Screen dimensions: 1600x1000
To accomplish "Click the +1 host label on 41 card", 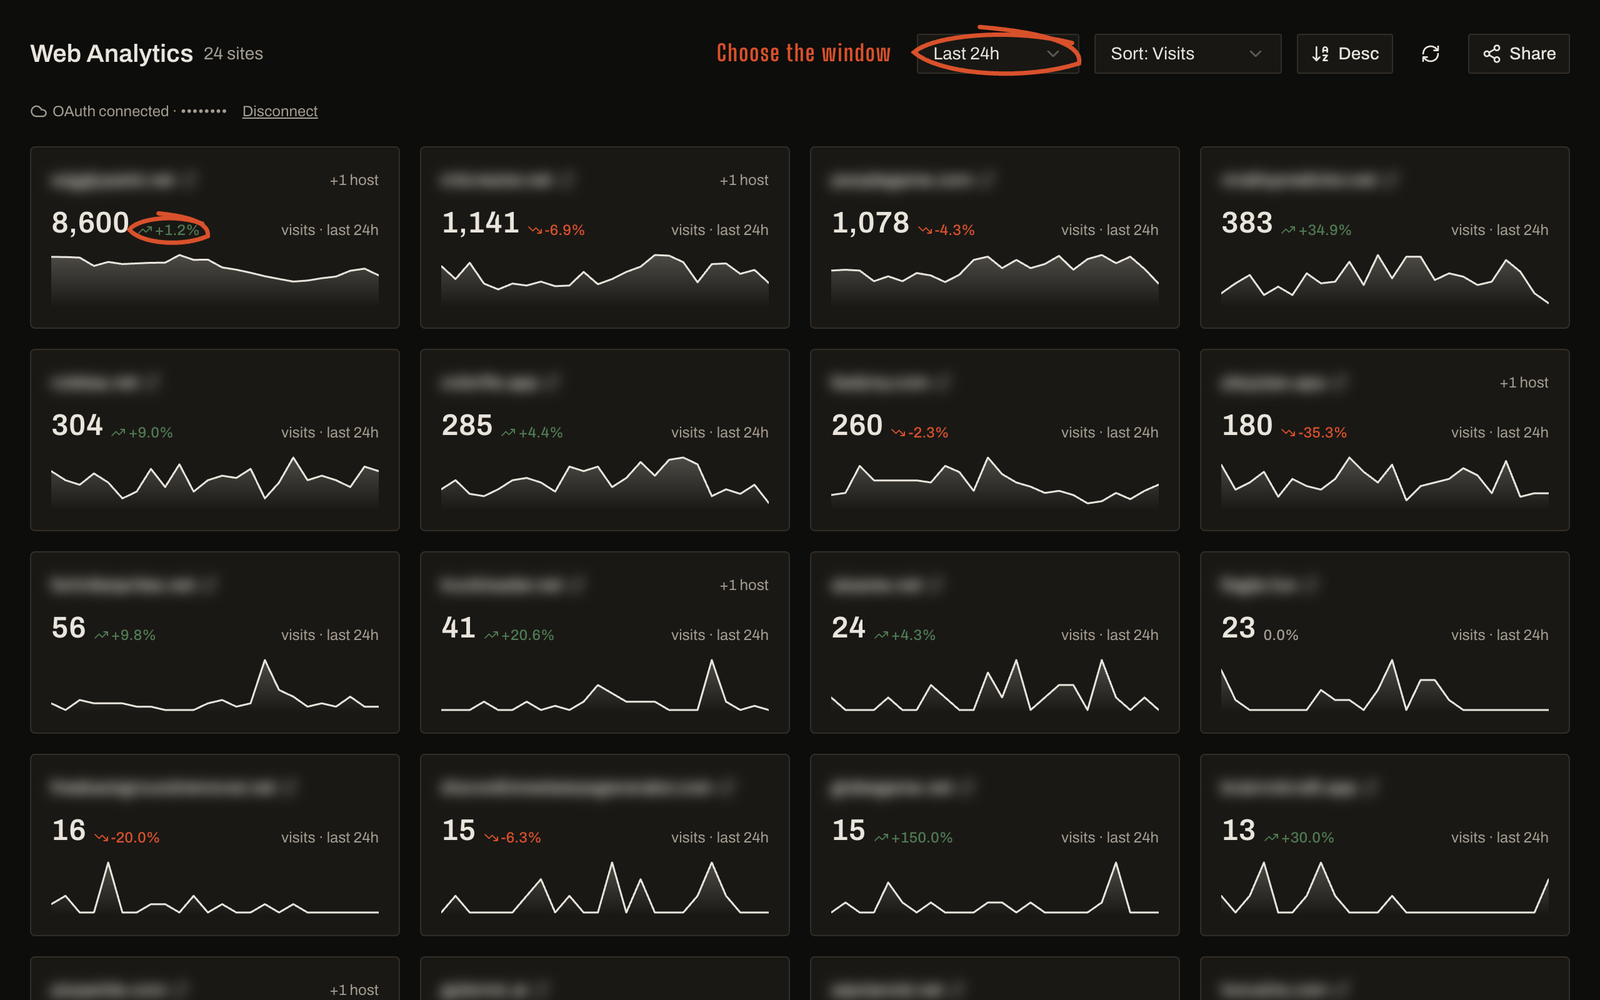I will (744, 585).
